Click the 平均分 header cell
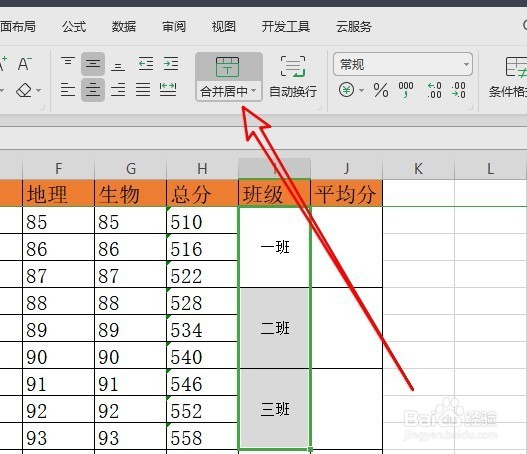Image resolution: width=527 pixels, height=454 pixels. (347, 193)
